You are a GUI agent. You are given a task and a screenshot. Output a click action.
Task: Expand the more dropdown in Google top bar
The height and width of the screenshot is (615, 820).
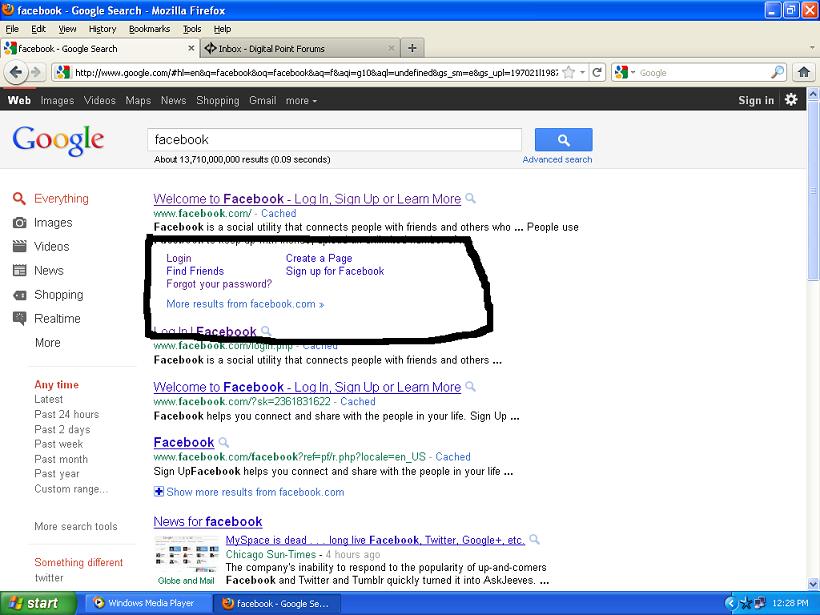(301, 100)
